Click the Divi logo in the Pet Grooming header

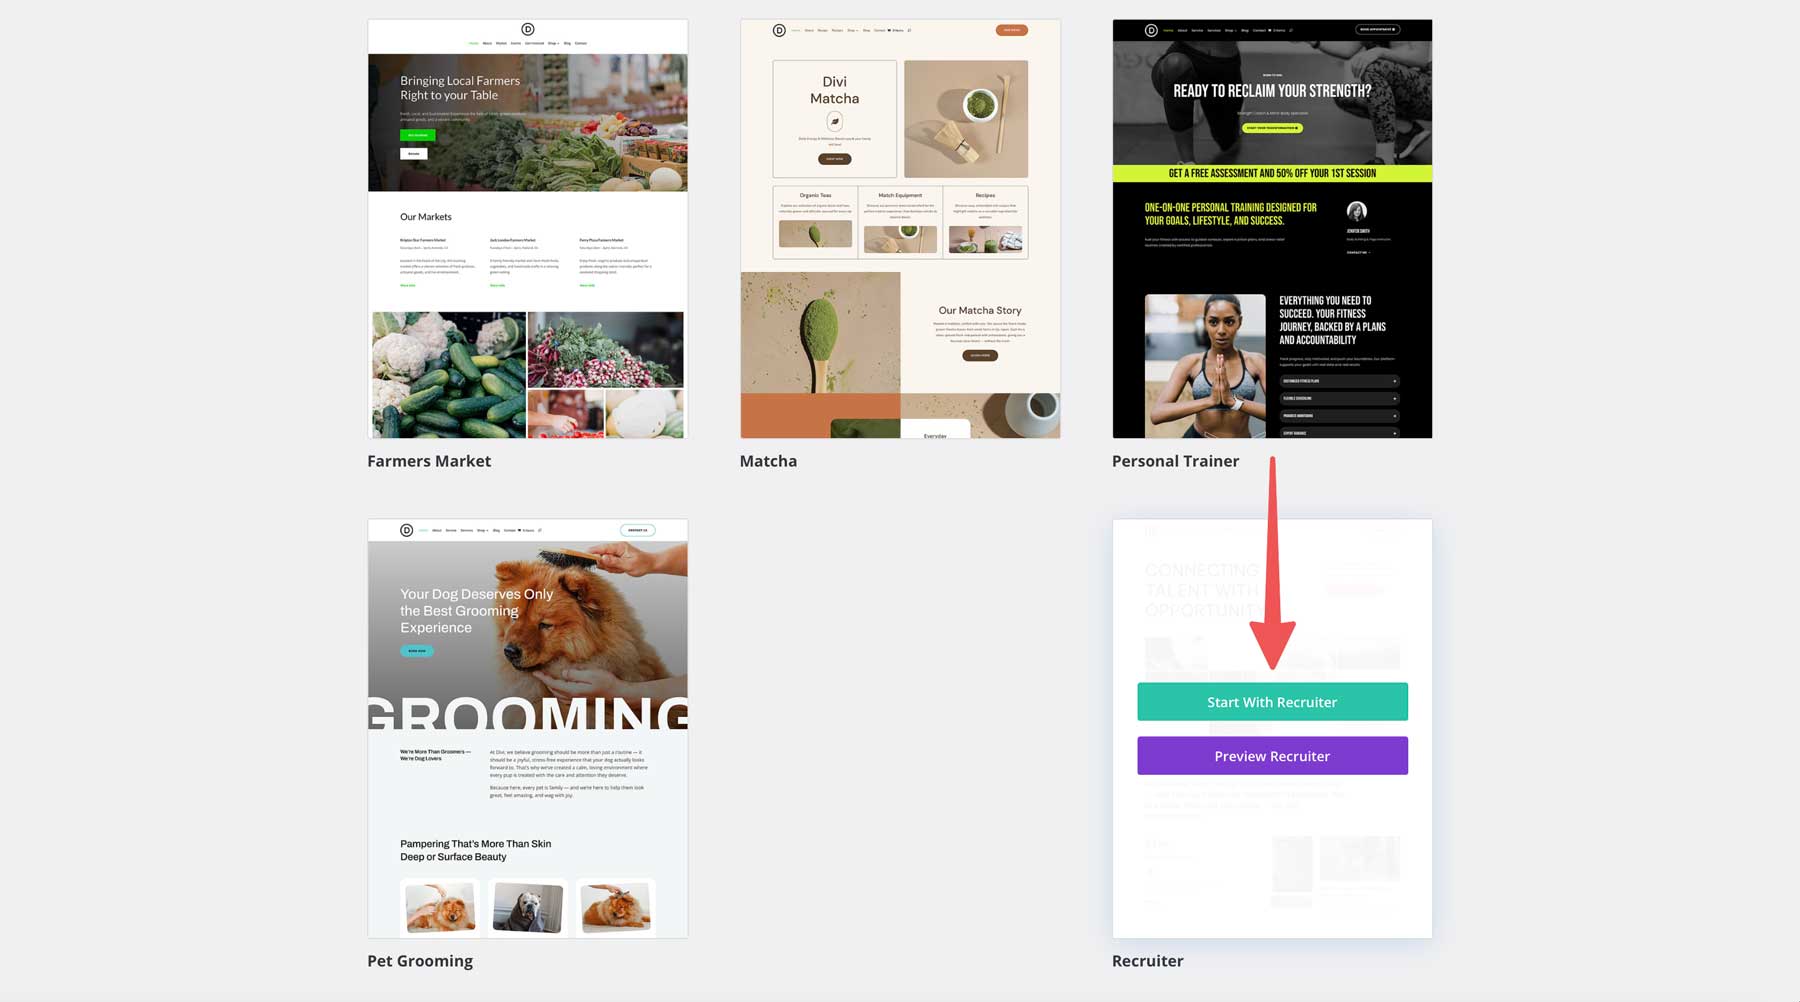pos(406,530)
